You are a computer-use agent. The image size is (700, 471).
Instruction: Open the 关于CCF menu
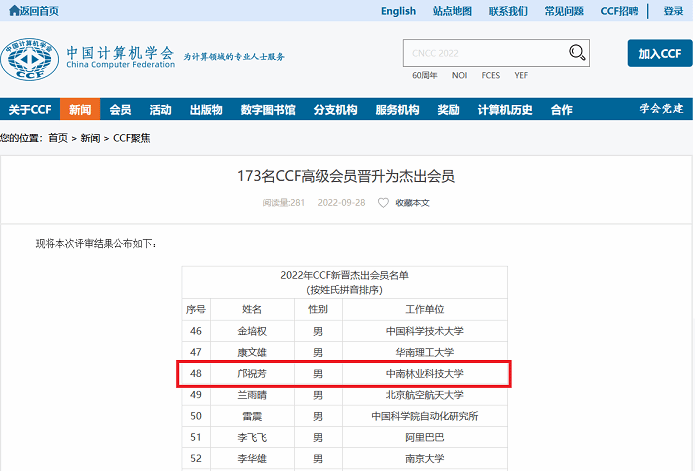pos(30,110)
